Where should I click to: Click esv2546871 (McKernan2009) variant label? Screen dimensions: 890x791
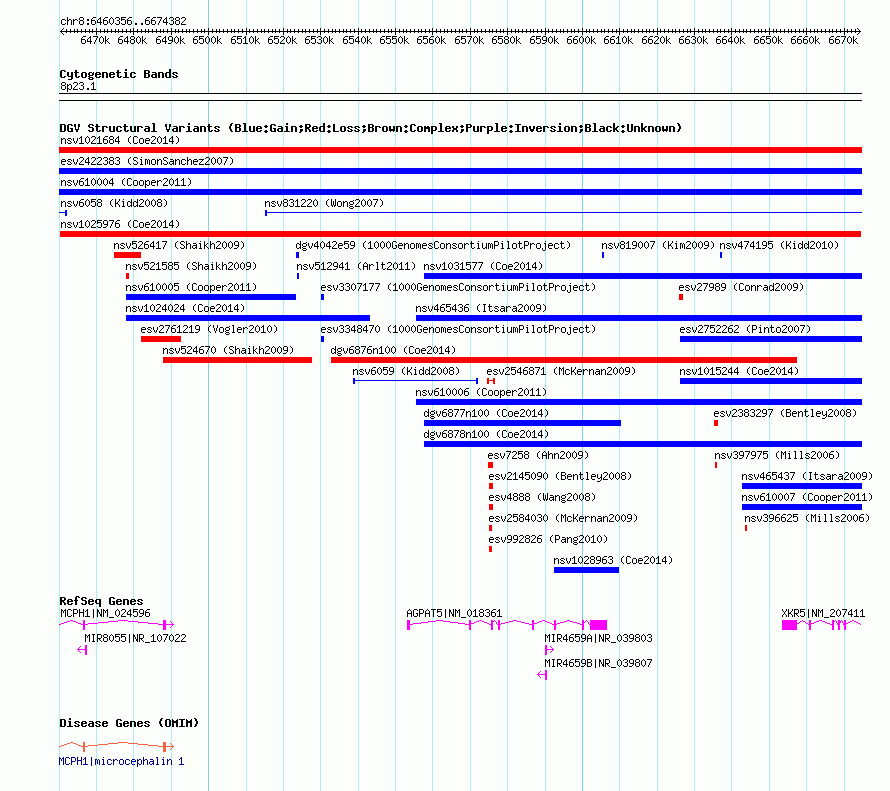pos(561,371)
